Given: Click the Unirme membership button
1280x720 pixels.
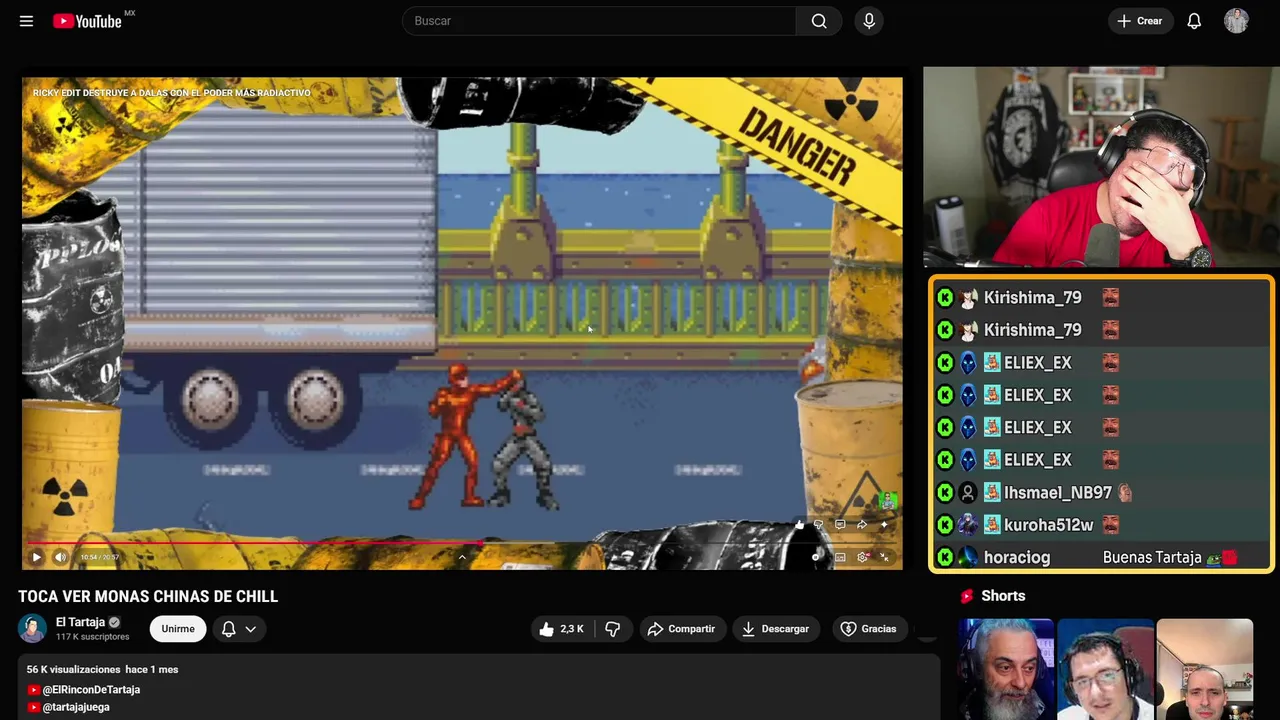Looking at the screenshot, I should [178, 629].
